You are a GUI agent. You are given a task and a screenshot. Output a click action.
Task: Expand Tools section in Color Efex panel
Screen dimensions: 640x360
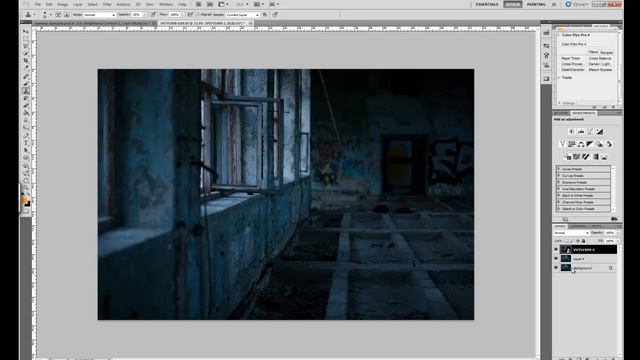pos(560,78)
